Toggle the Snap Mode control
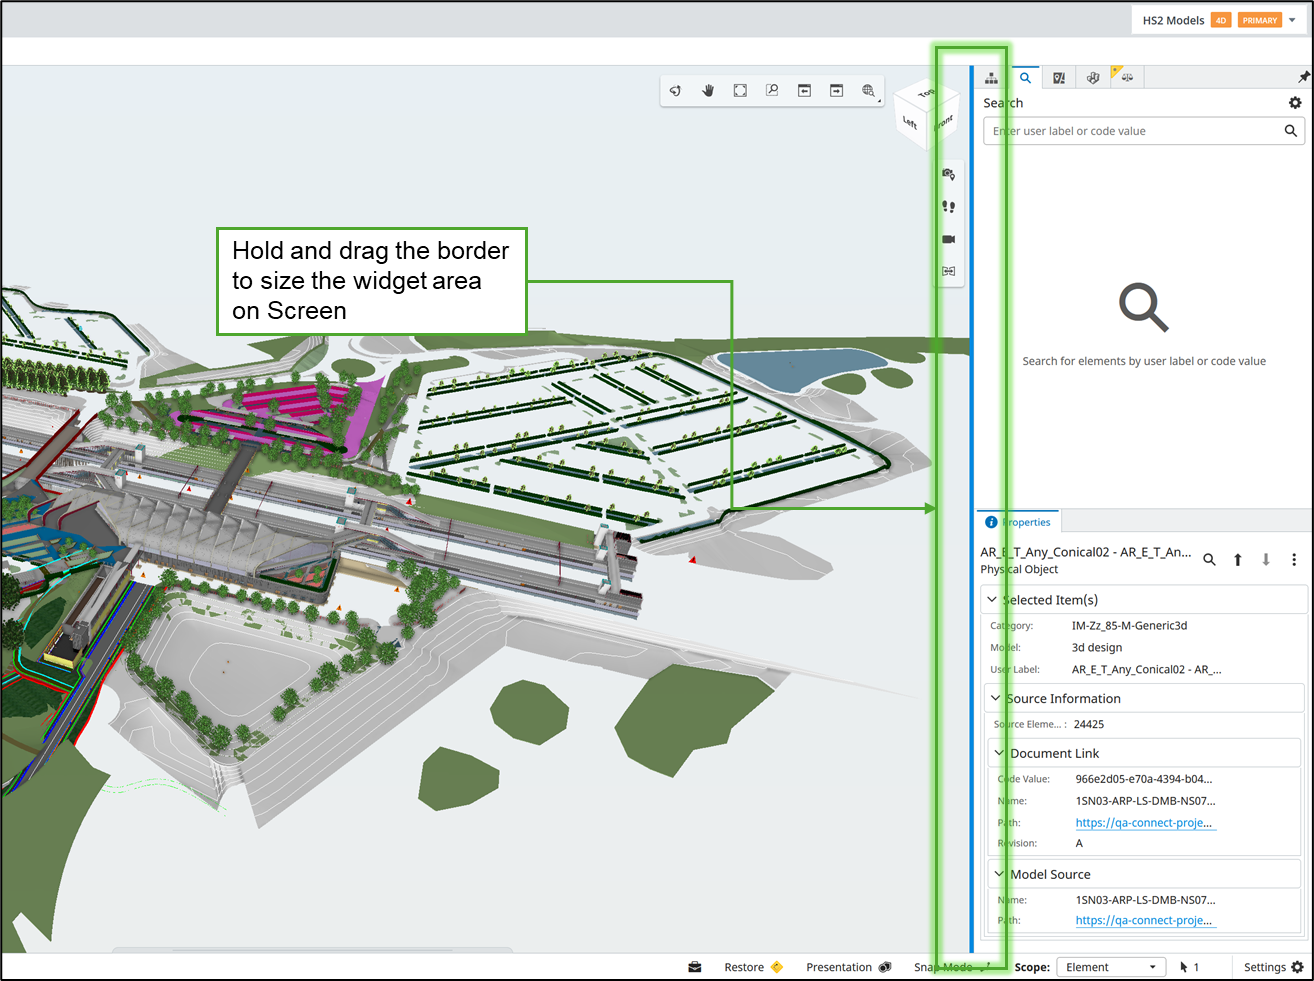The height and width of the screenshot is (981, 1314). coord(953,967)
